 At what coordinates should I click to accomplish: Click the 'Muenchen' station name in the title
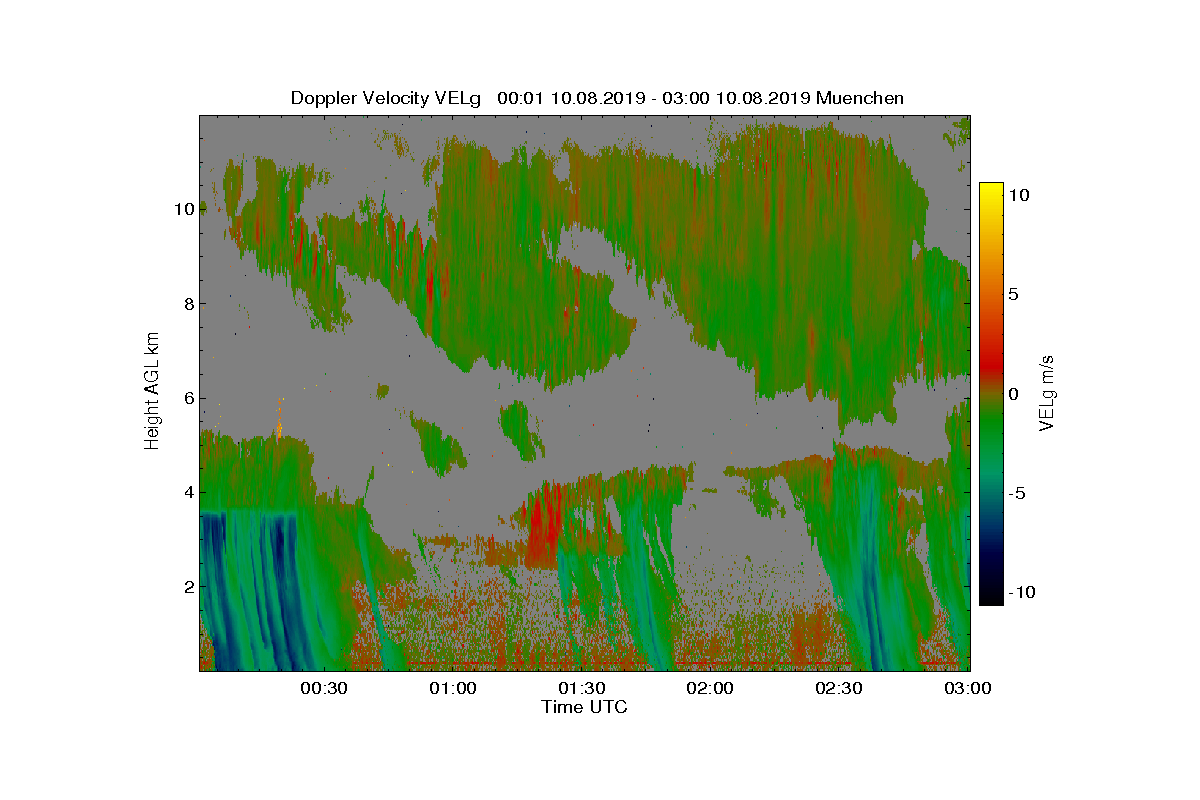(860, 98)
